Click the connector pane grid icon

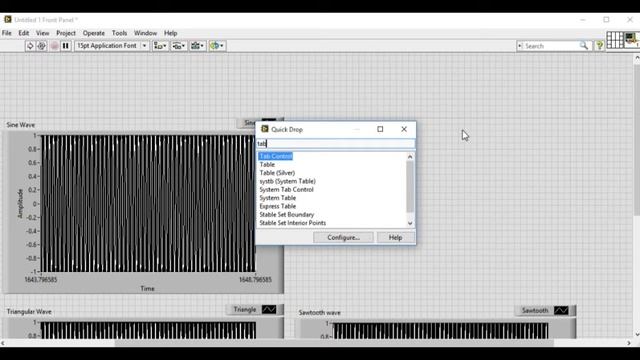tap(615, 40)
